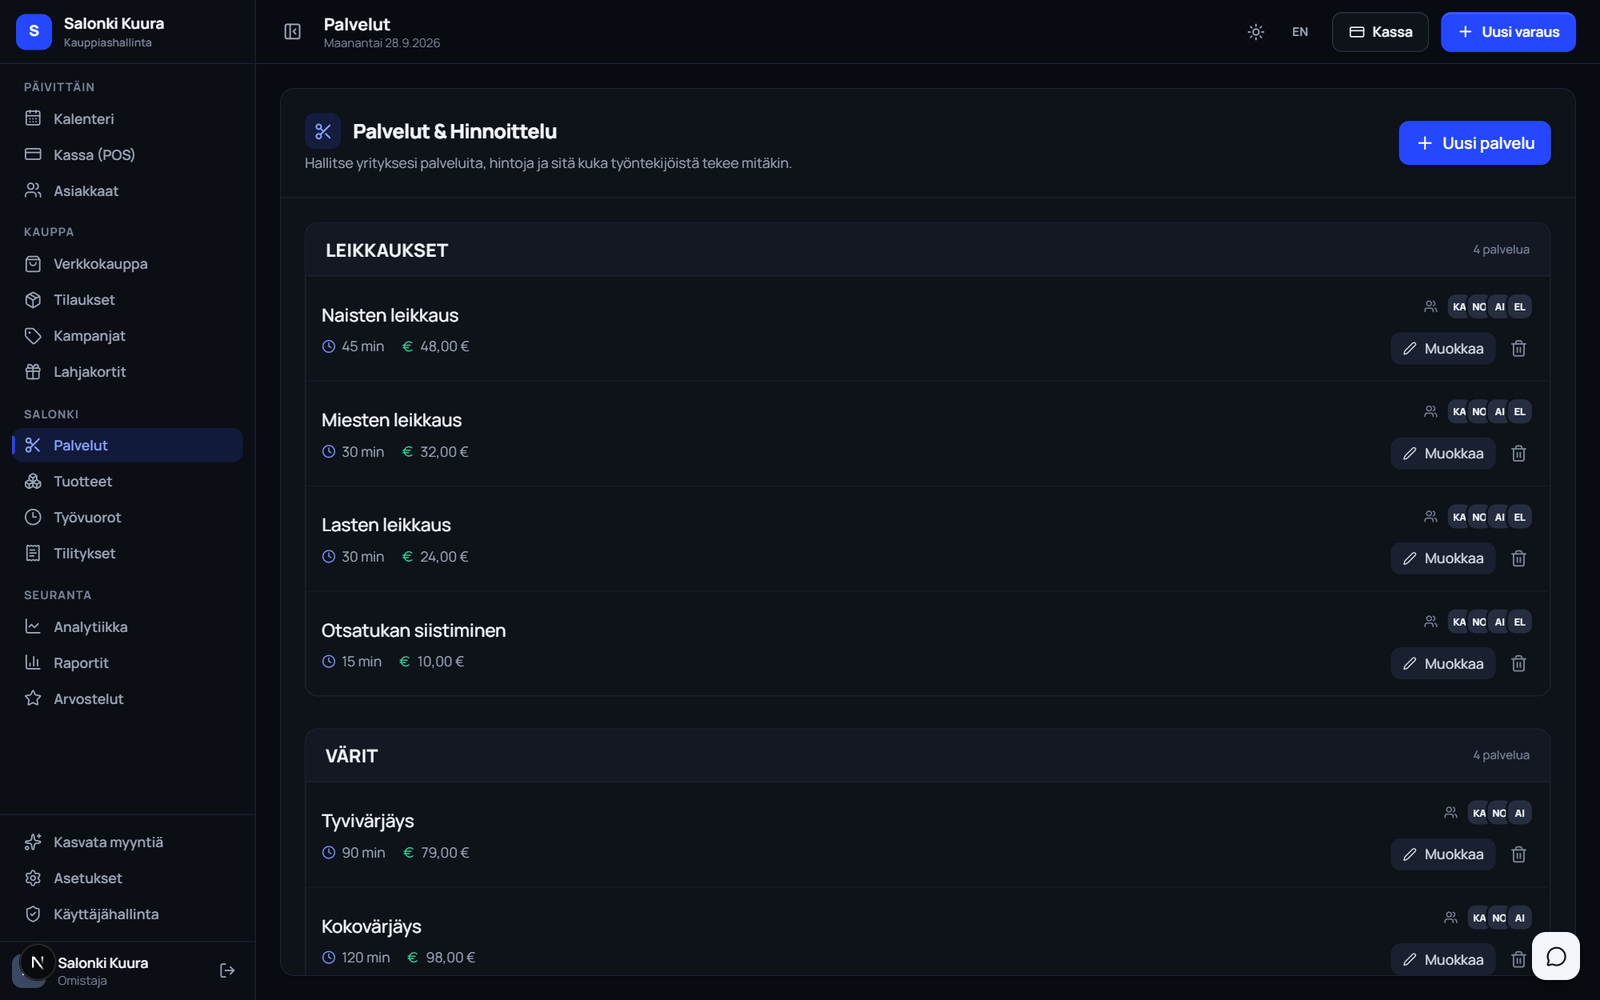
Task: Delete the Miesten leikkaus service
Action: coord(1518,454)
